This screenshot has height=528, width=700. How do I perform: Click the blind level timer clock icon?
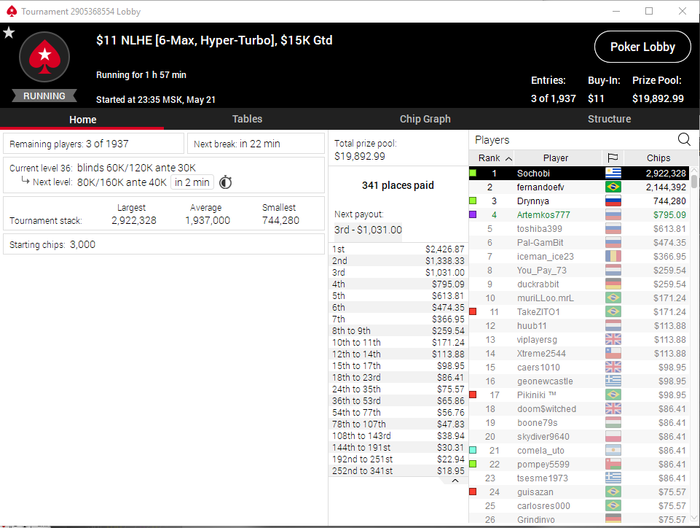[225, 182]
